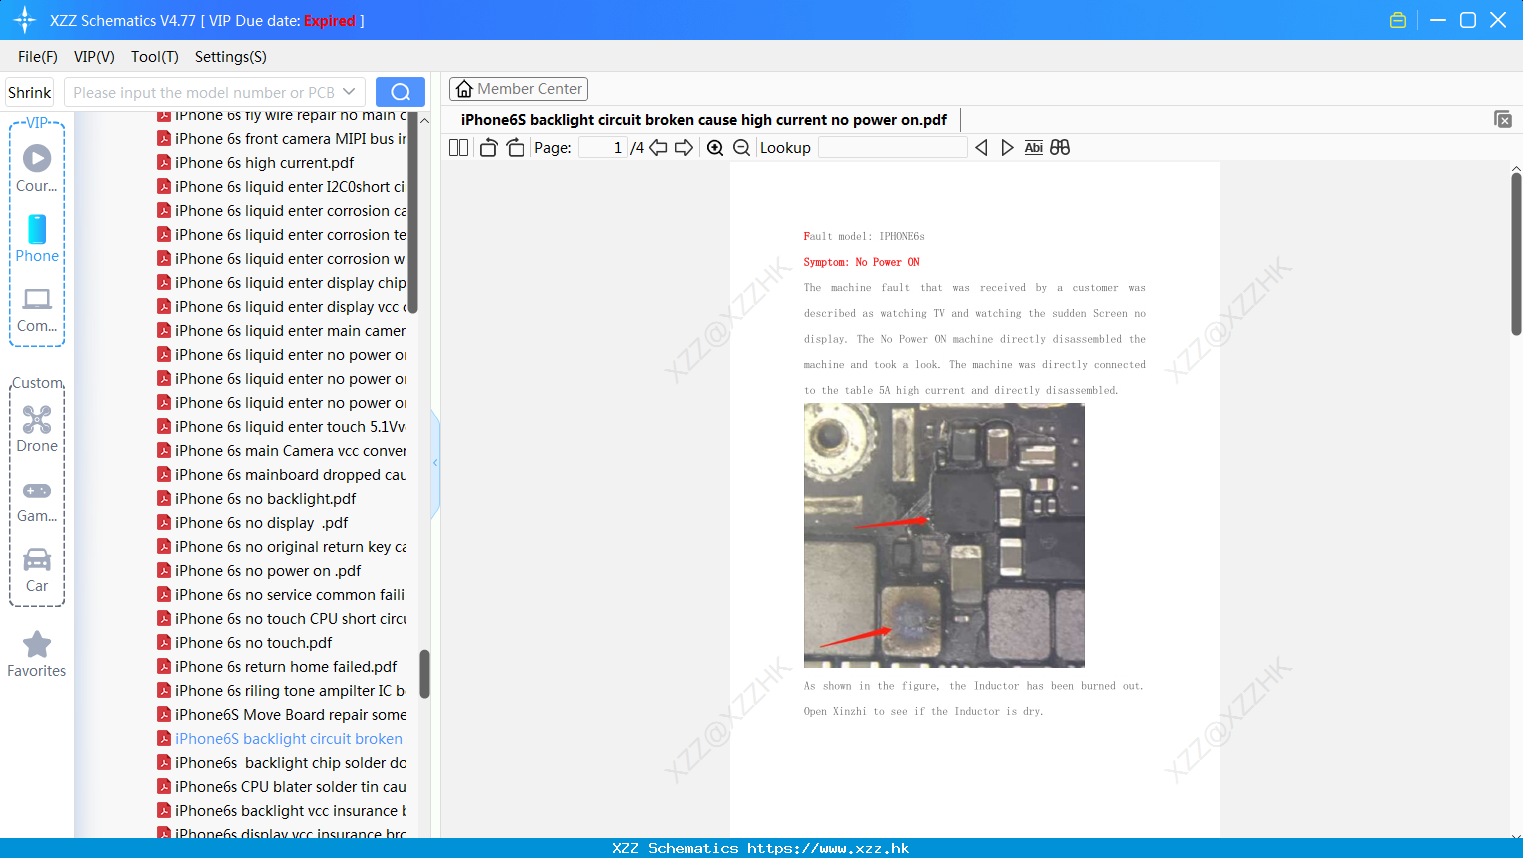The height and width of the screenshot is (858, 1523).
Task: Open the Settings(S) menu
Action: pos(231,57)
